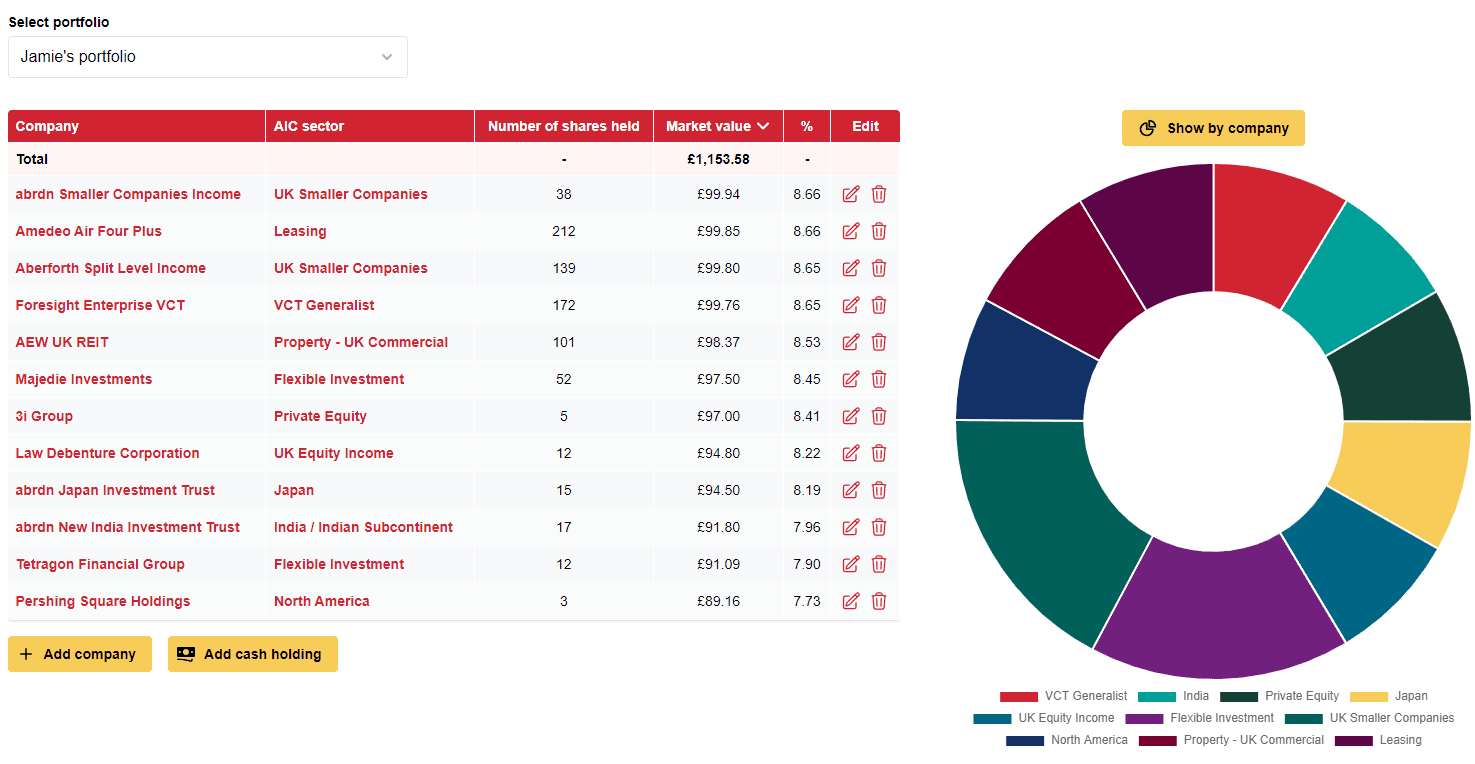Delete the Amedeo Air Four Plus holding
Image resolution: width=1475 pixels, height=764 pixels.
(879, 231)
